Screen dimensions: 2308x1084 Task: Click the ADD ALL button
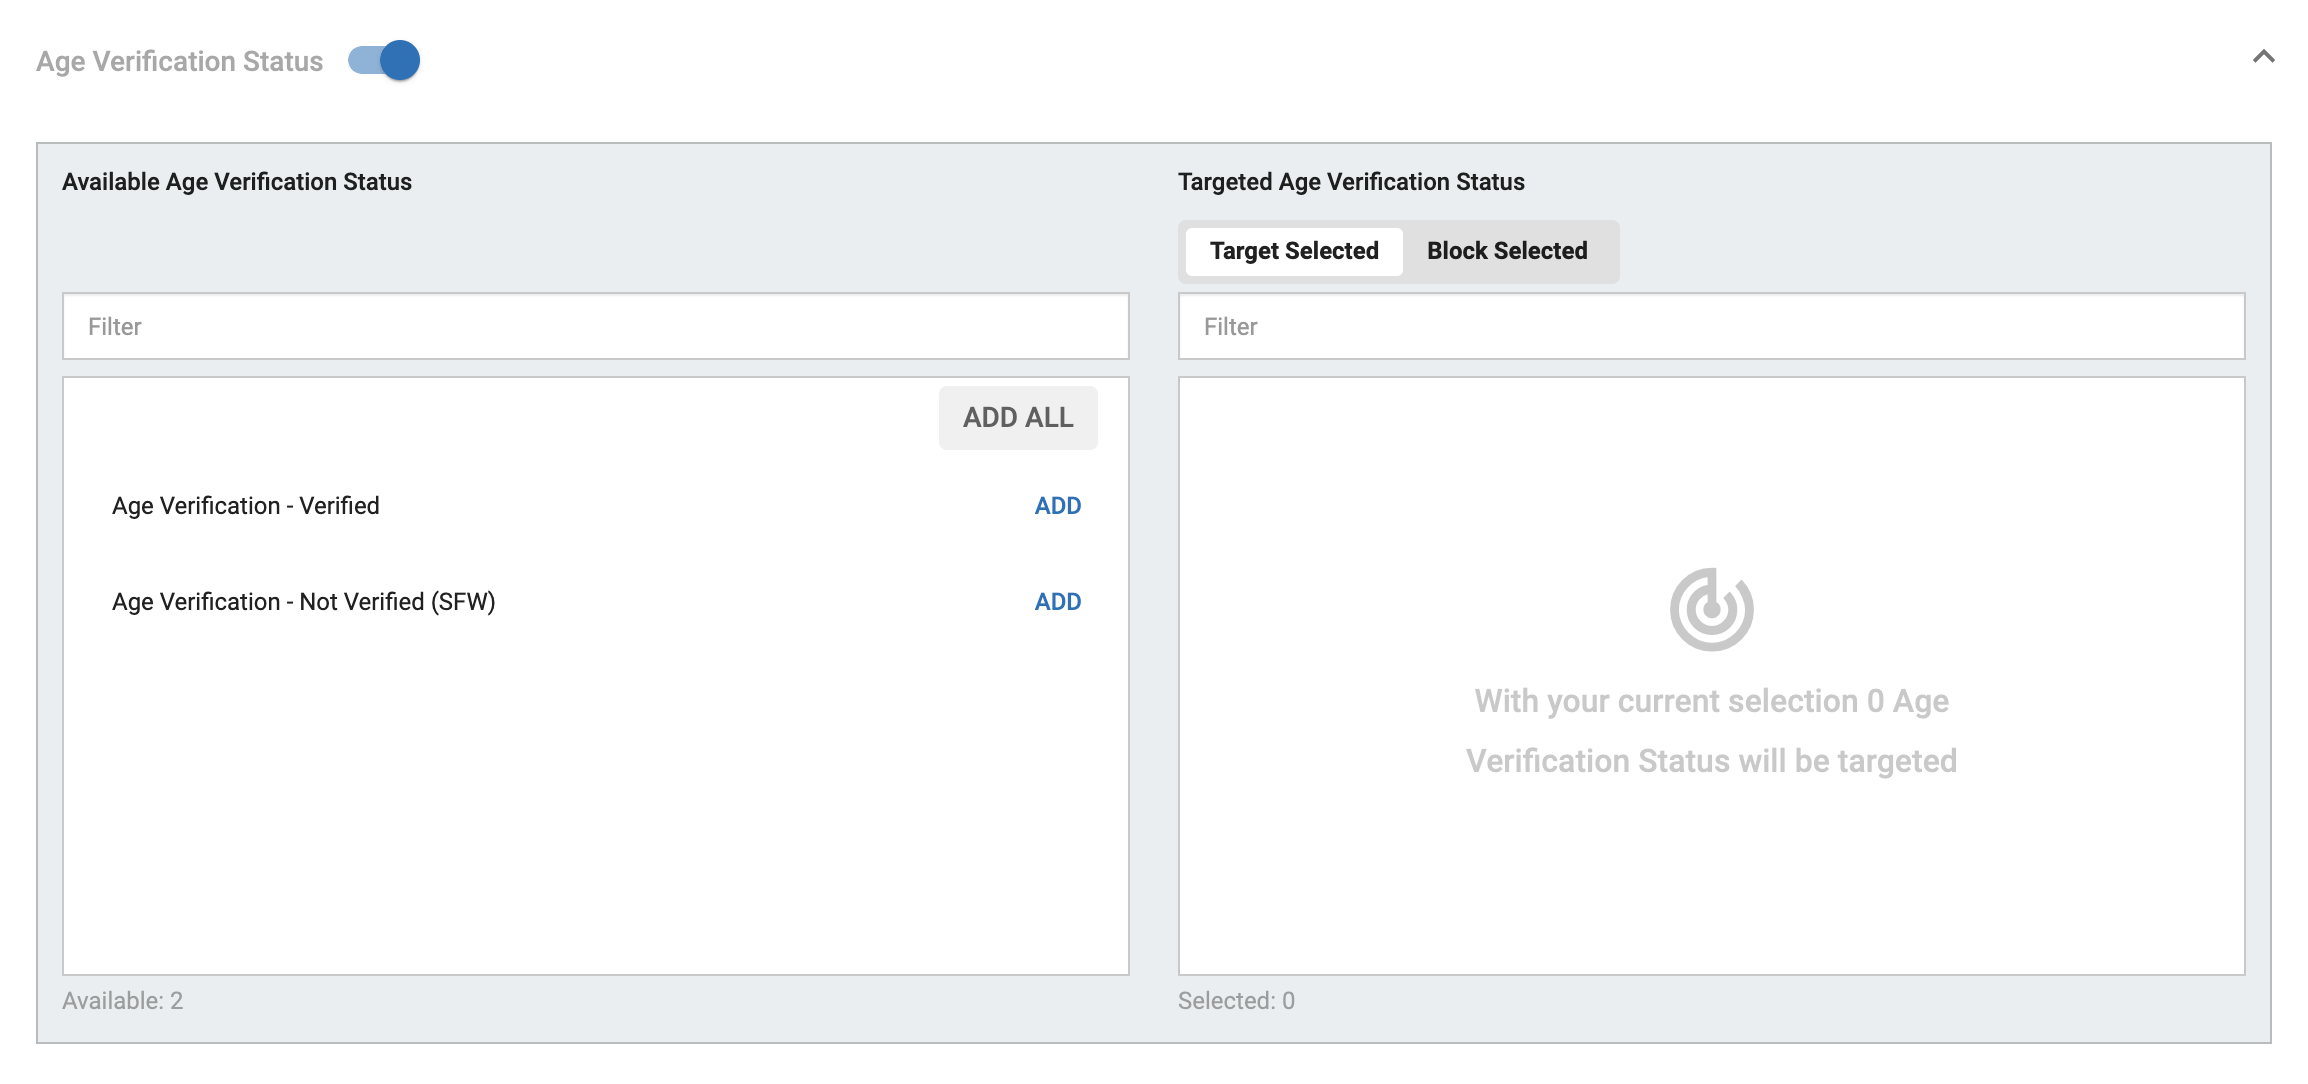pos(1017,417)
